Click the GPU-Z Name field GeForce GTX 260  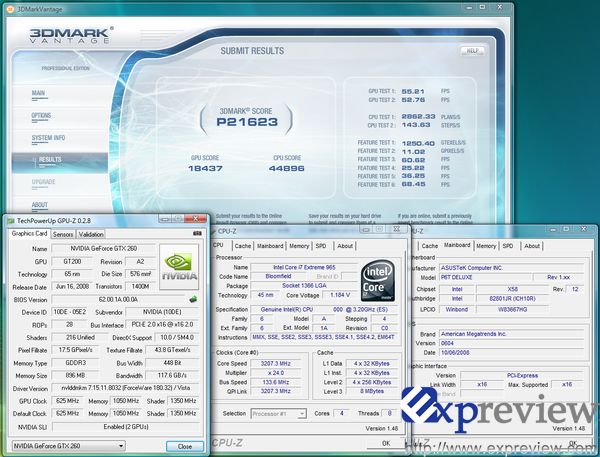click(104, 248)
